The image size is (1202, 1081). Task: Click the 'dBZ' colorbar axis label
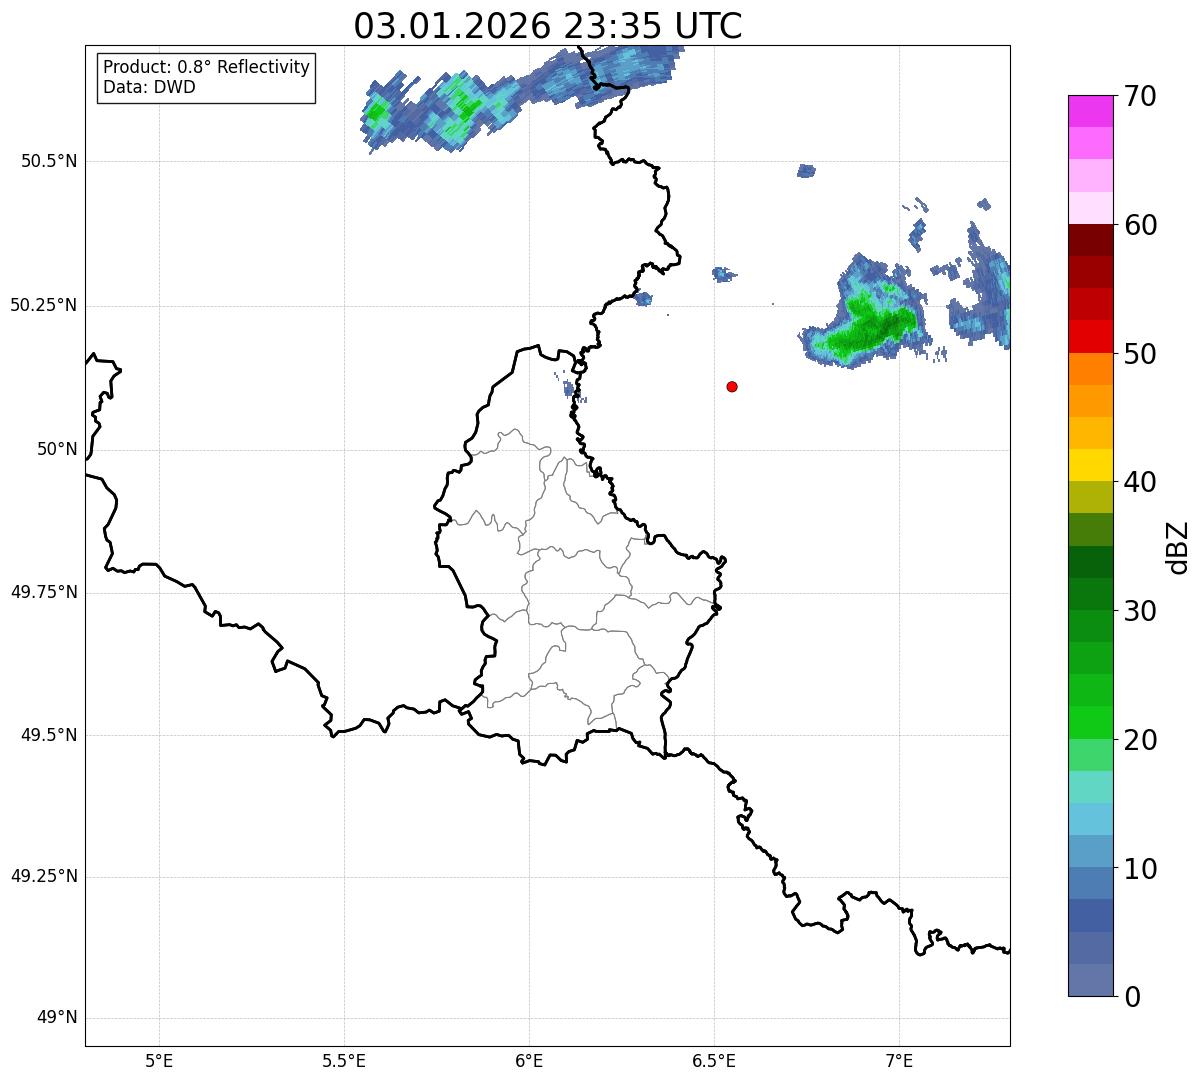click(x=1178, y=547)
